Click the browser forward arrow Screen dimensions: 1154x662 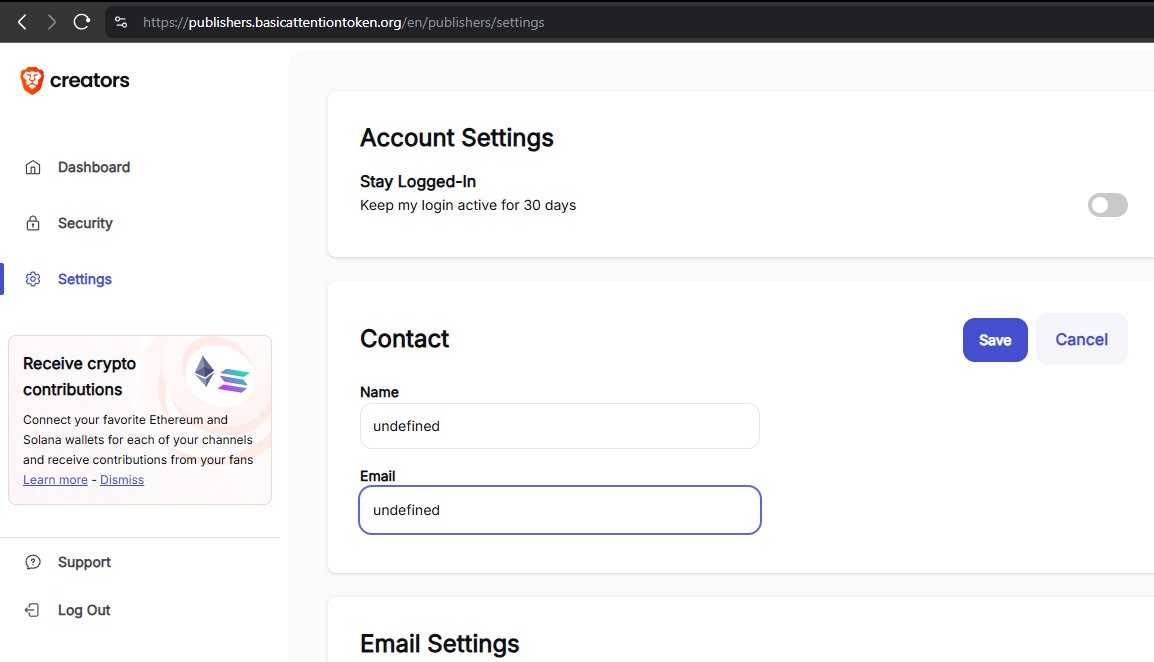(x=52, y=22)
